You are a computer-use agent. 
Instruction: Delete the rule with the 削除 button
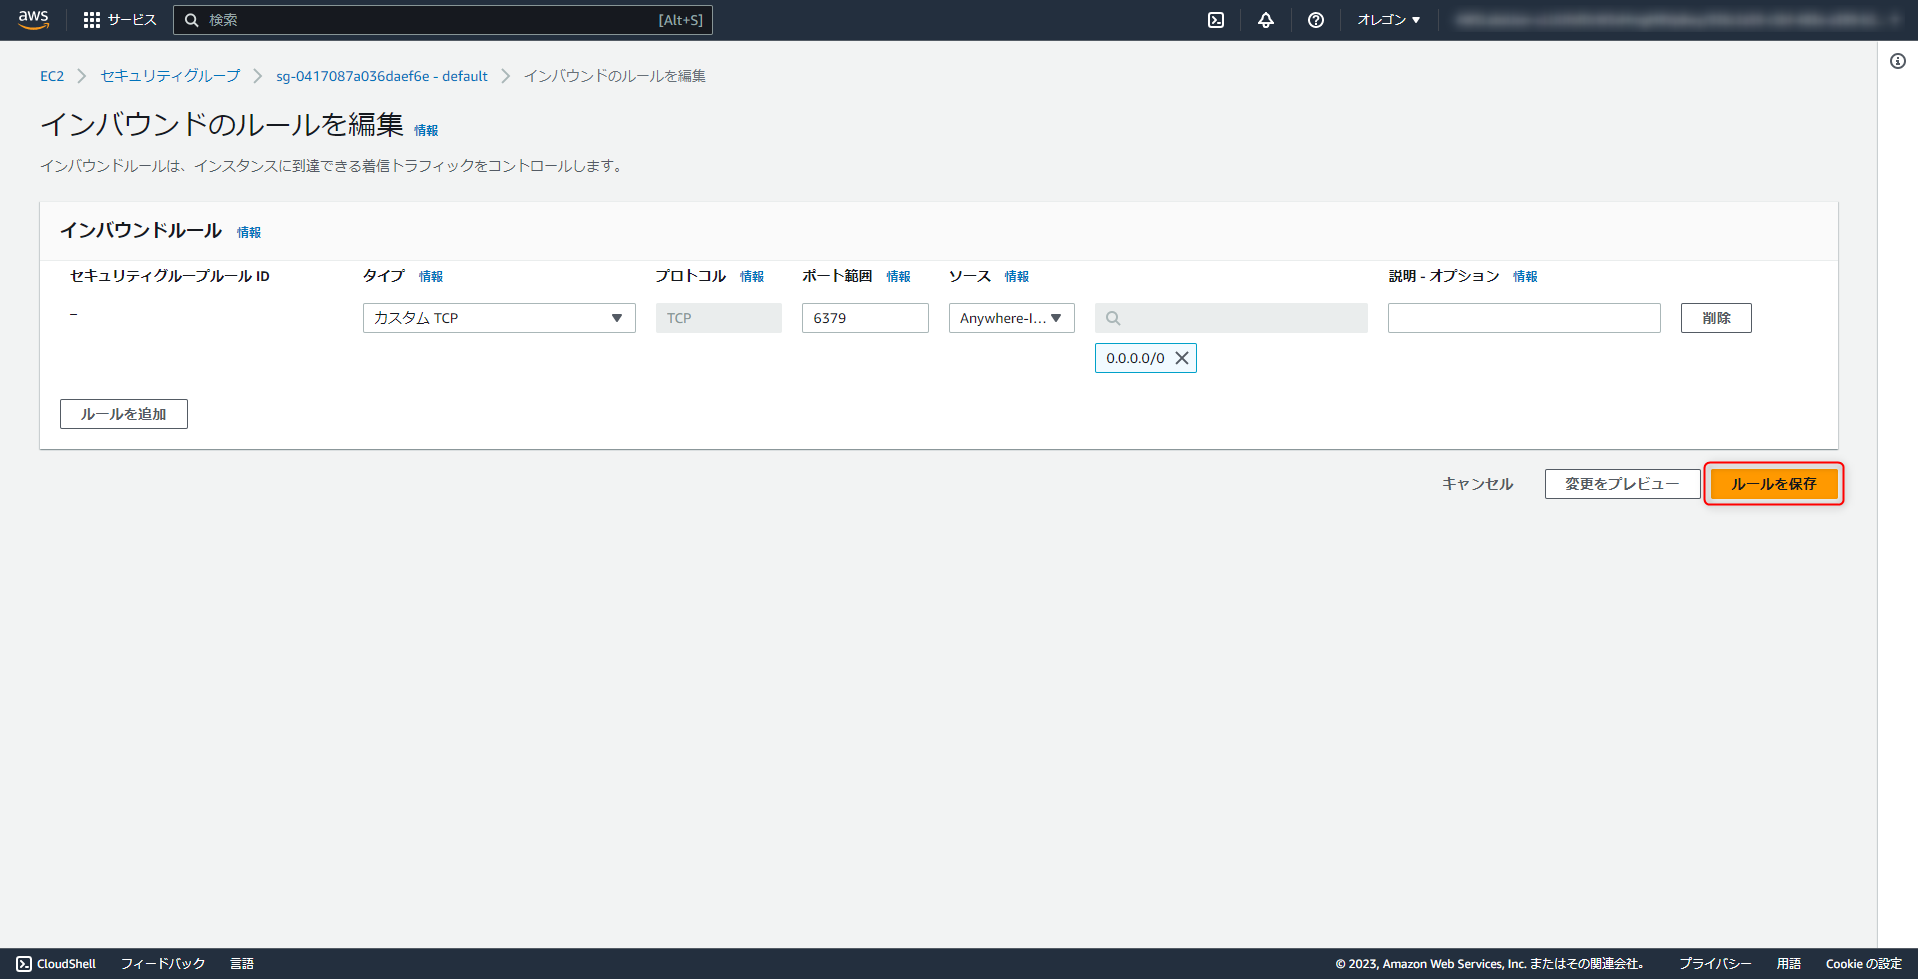click(x=1715, y=317)
